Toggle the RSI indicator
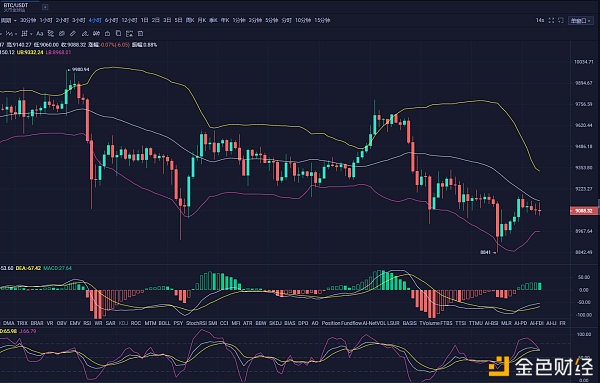 pyautogui.click(x=87, y=323)
